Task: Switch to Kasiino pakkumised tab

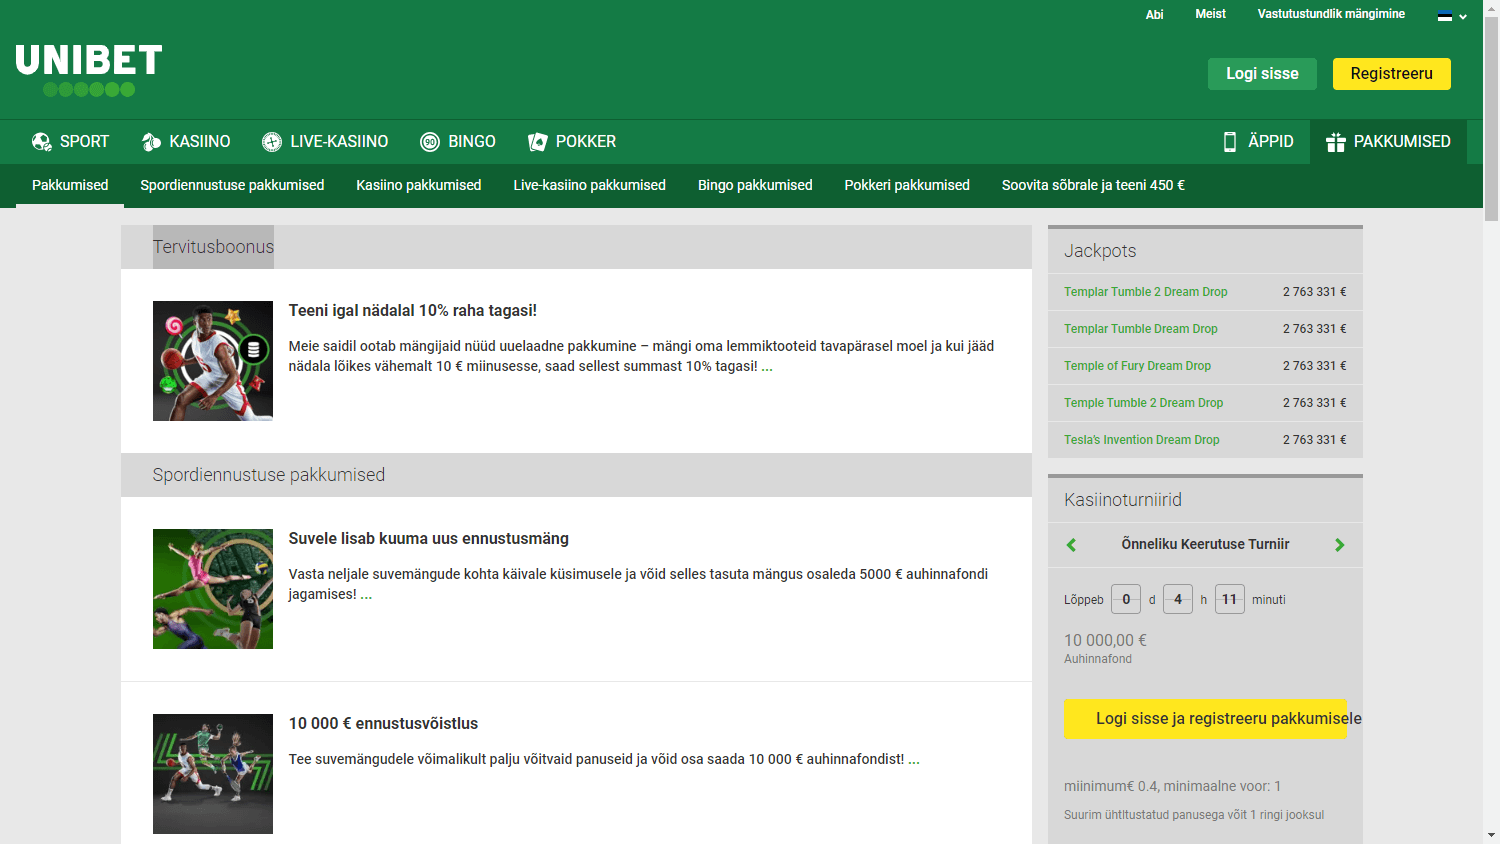Action: (419, 185)
